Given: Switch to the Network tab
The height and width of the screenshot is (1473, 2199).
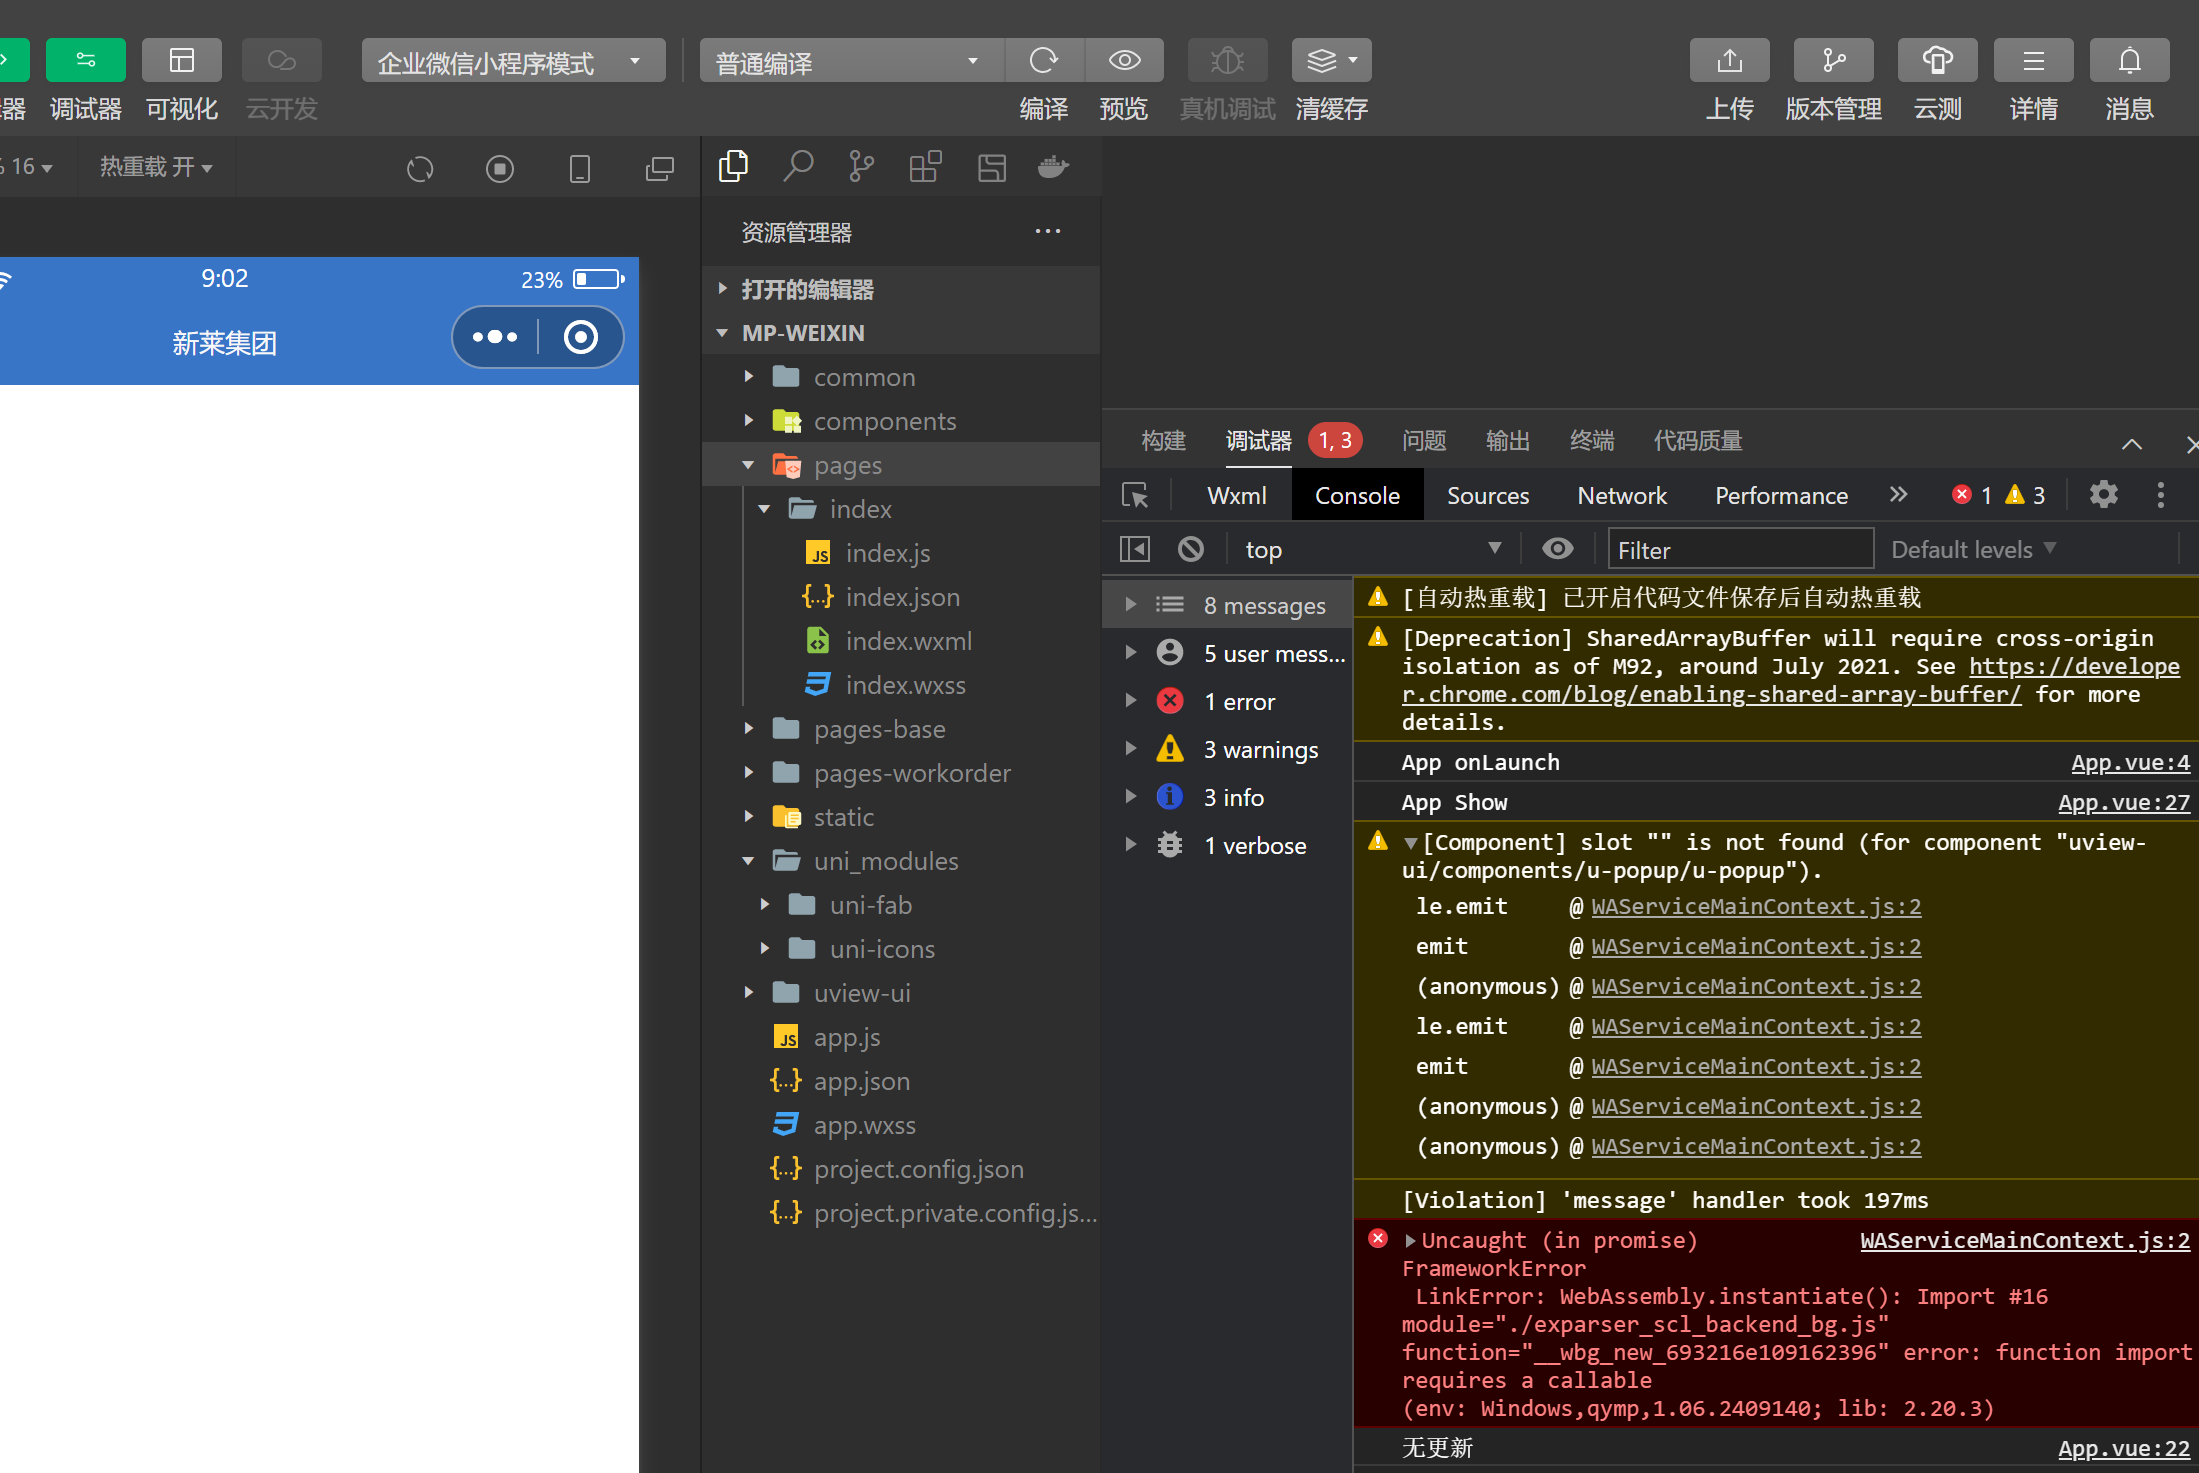Looking at the screenshot, I should point(1621,495).
